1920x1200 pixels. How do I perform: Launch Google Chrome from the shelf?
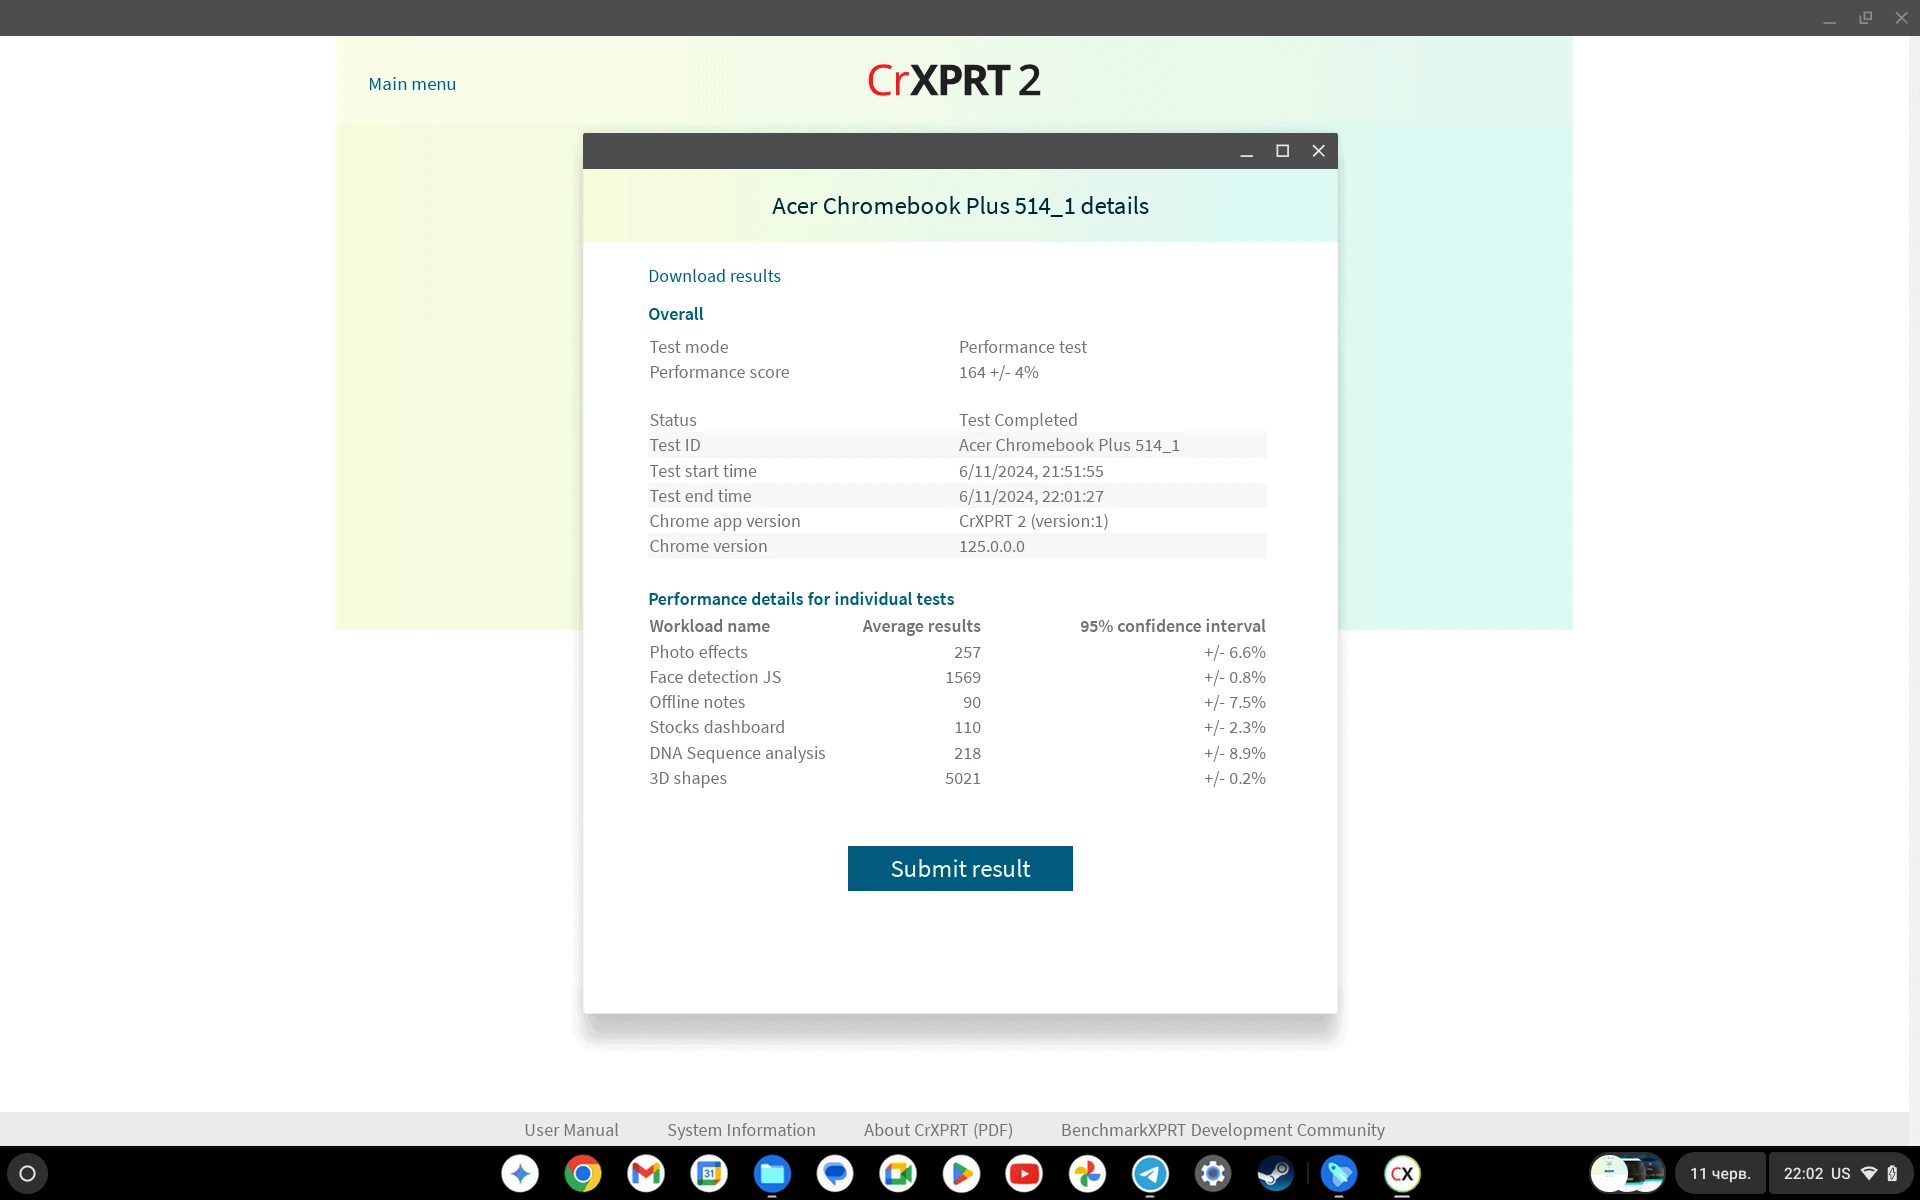click(583, 1173)
